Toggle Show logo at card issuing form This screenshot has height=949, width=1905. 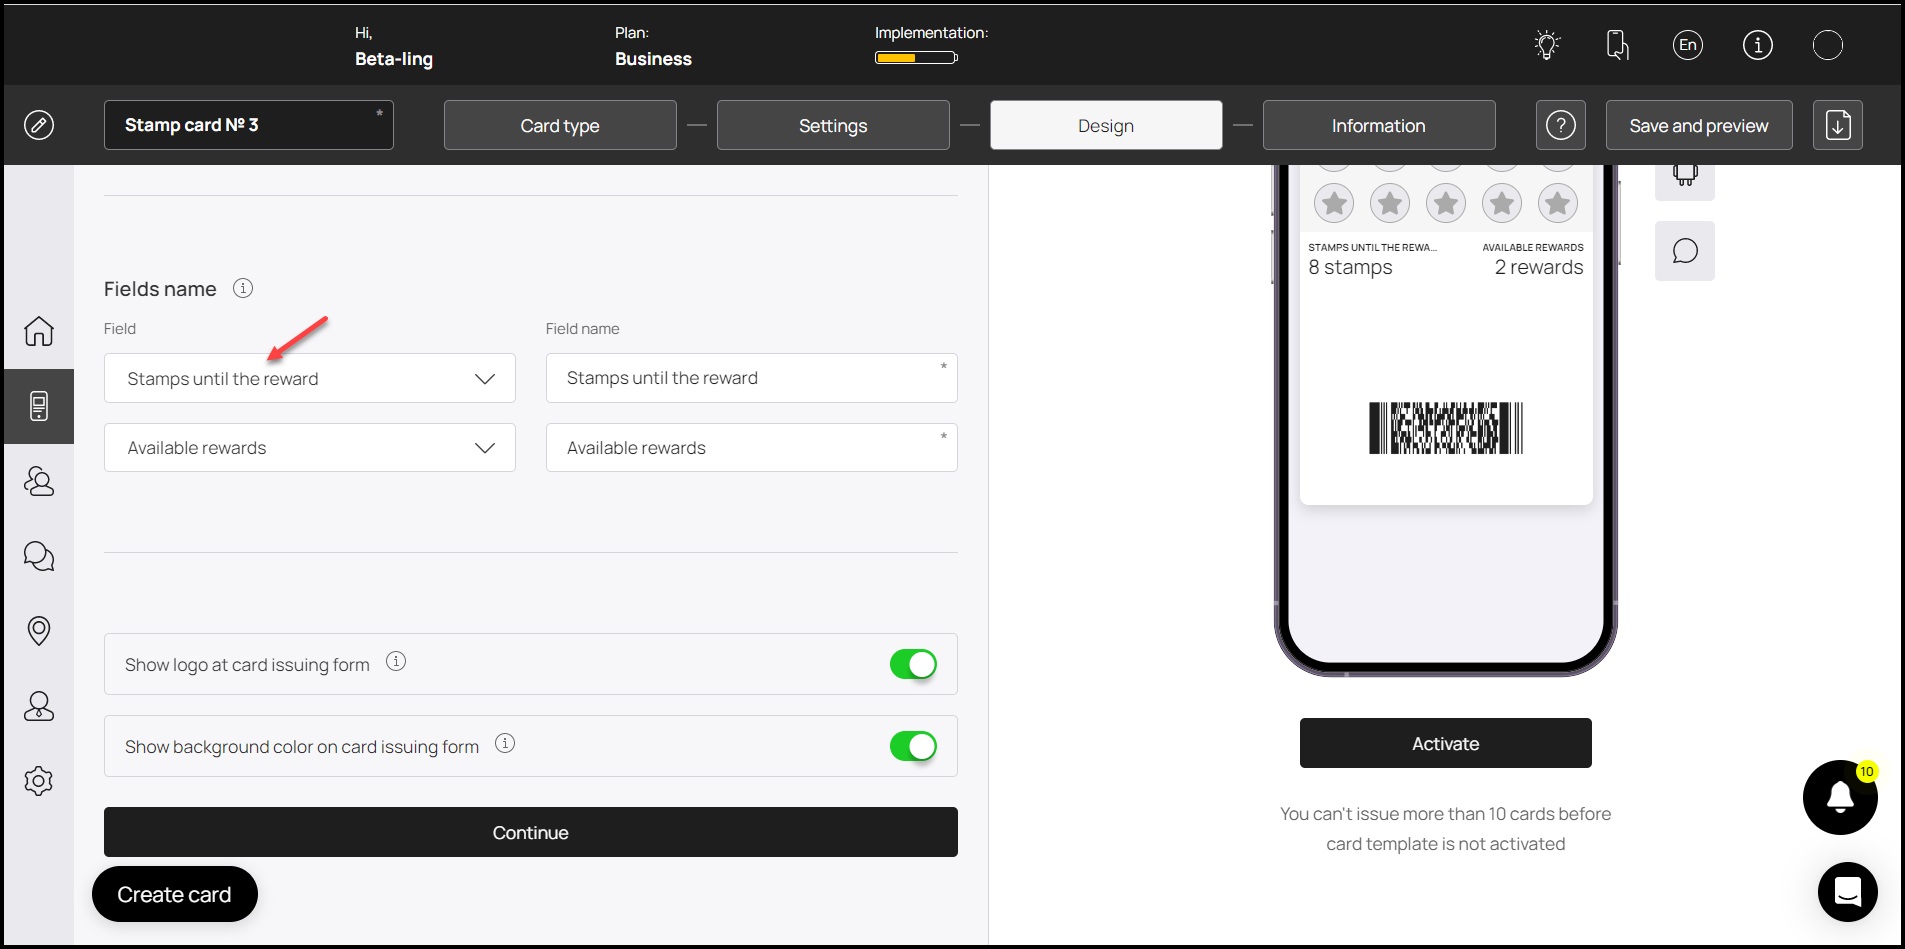point(913,664)
